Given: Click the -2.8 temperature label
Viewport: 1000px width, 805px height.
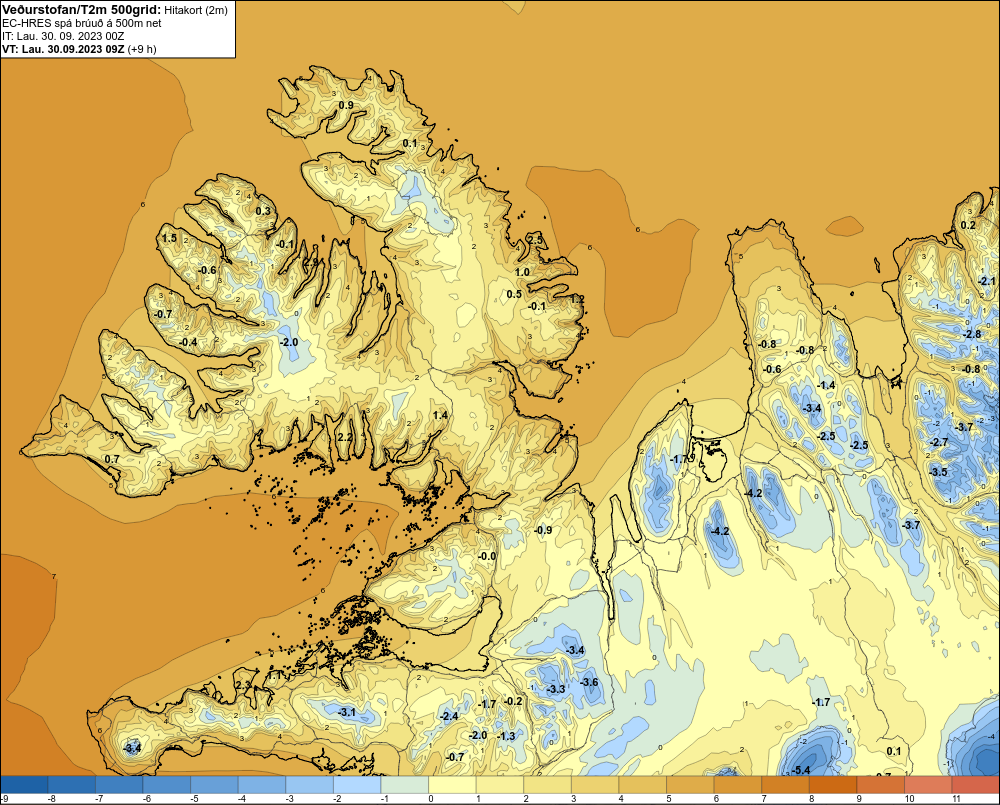Looking at the screenshot, I should 972,334.
